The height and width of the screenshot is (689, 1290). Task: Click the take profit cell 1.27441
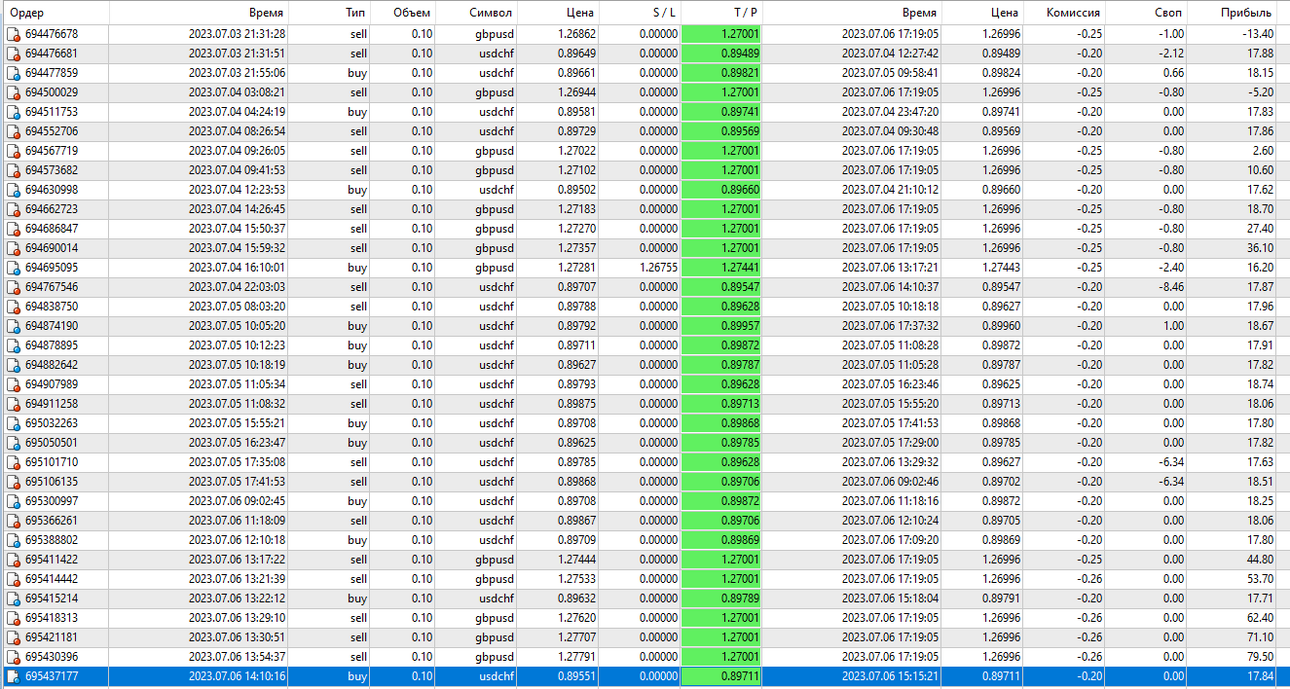tap(720, 268)
